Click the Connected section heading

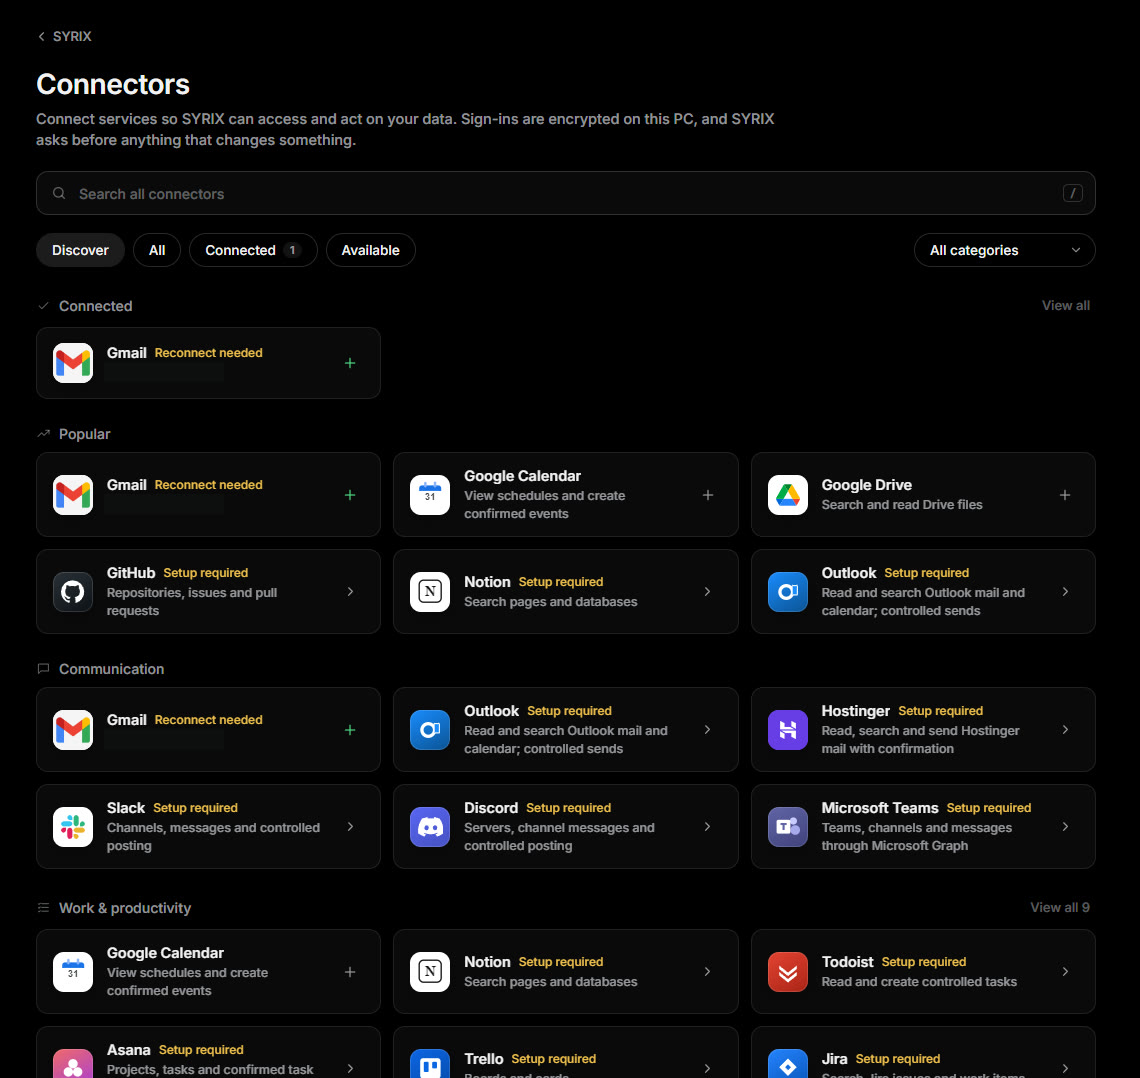95,306
